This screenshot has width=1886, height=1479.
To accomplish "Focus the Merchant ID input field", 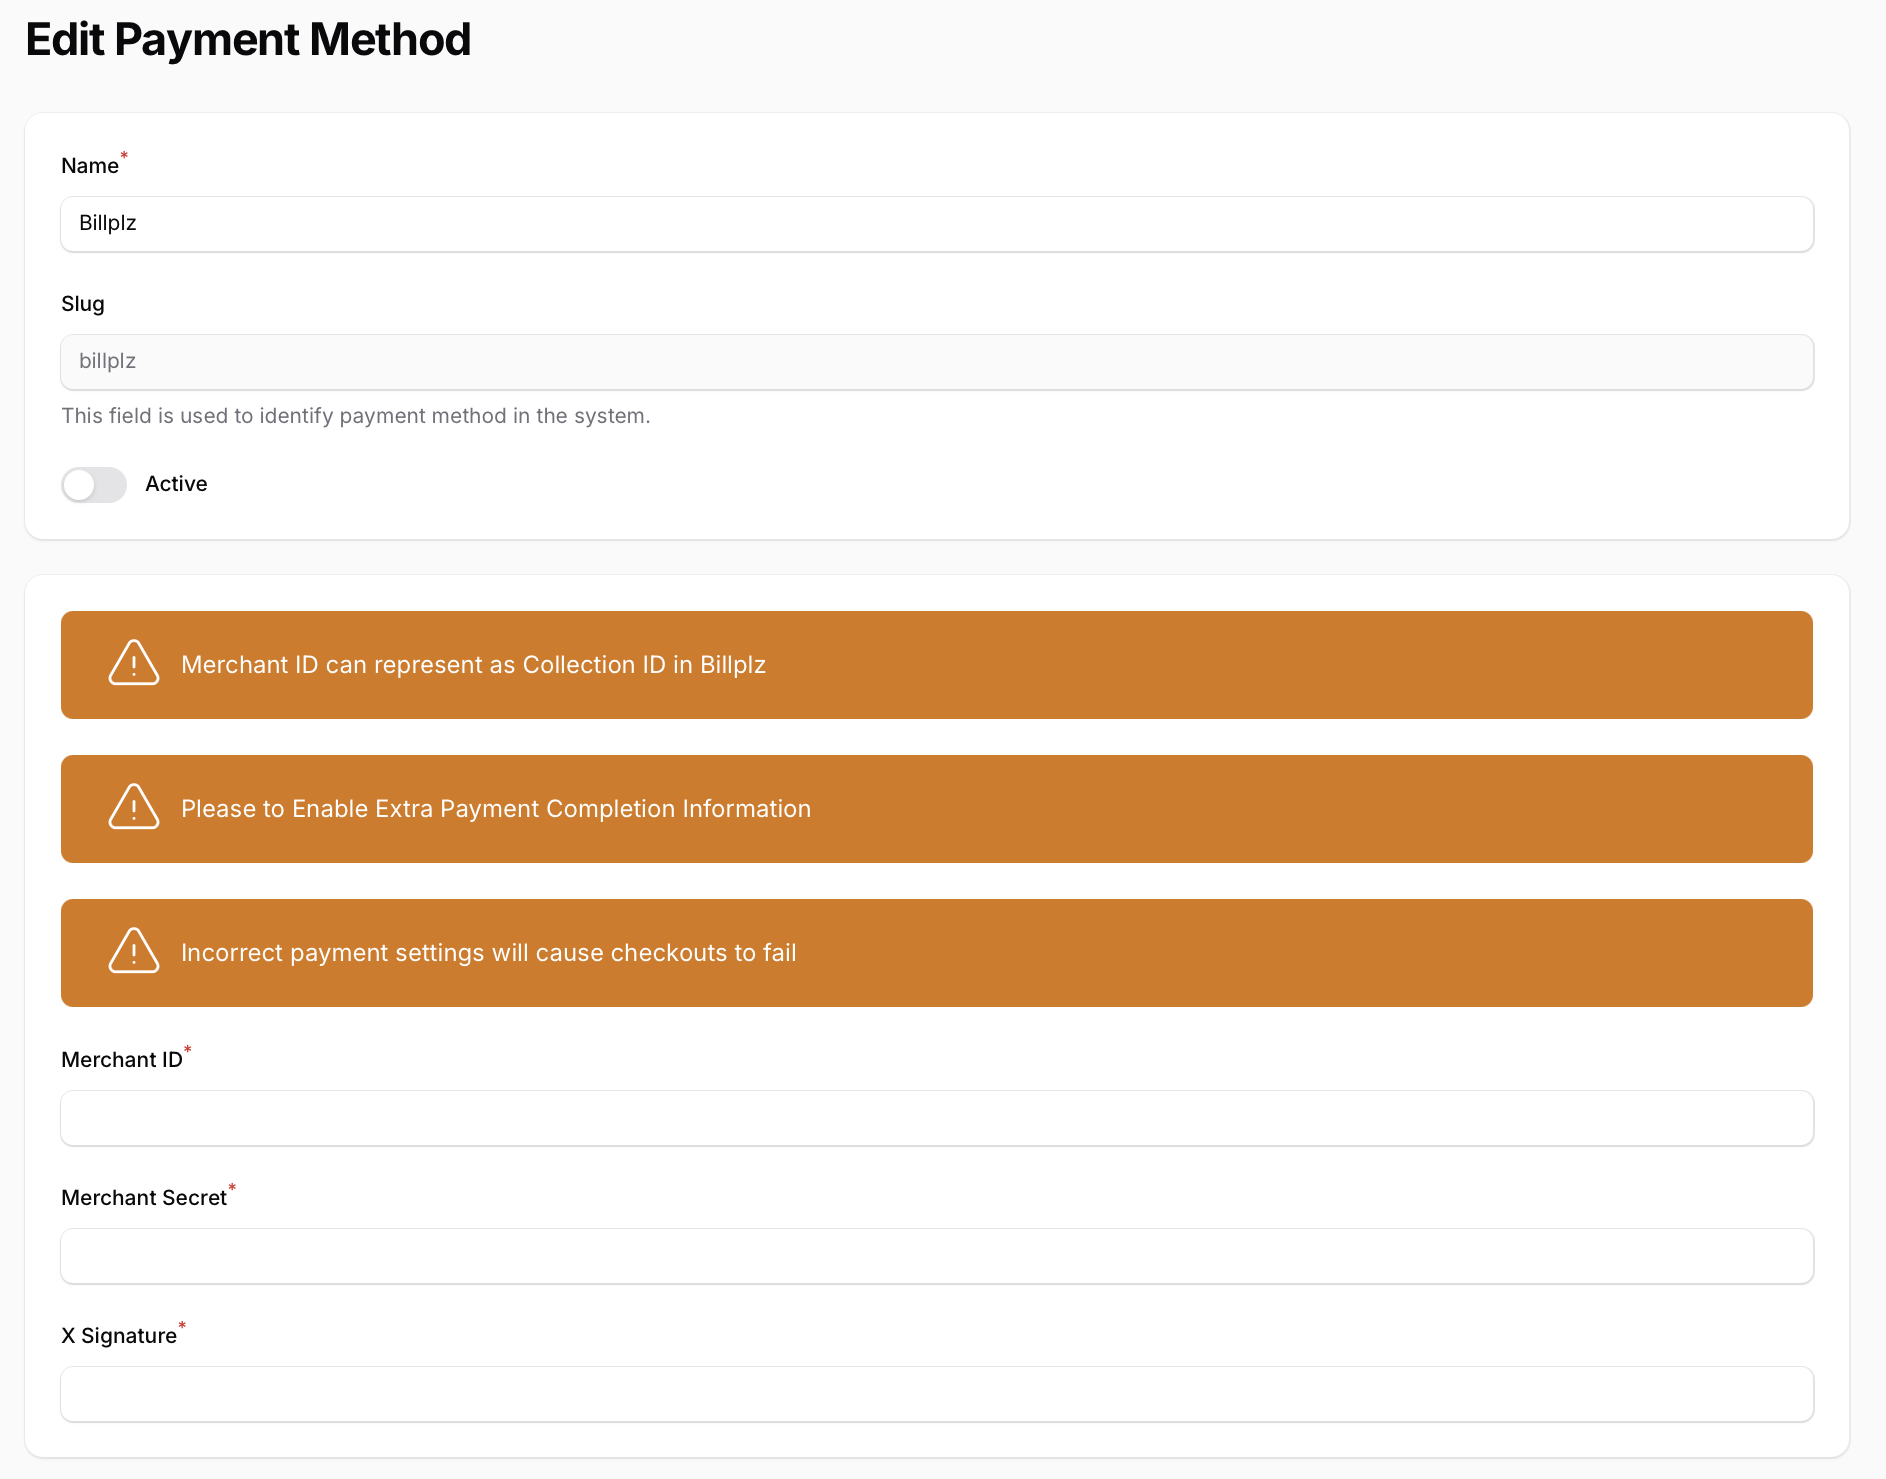I will tap(937, 1118).
